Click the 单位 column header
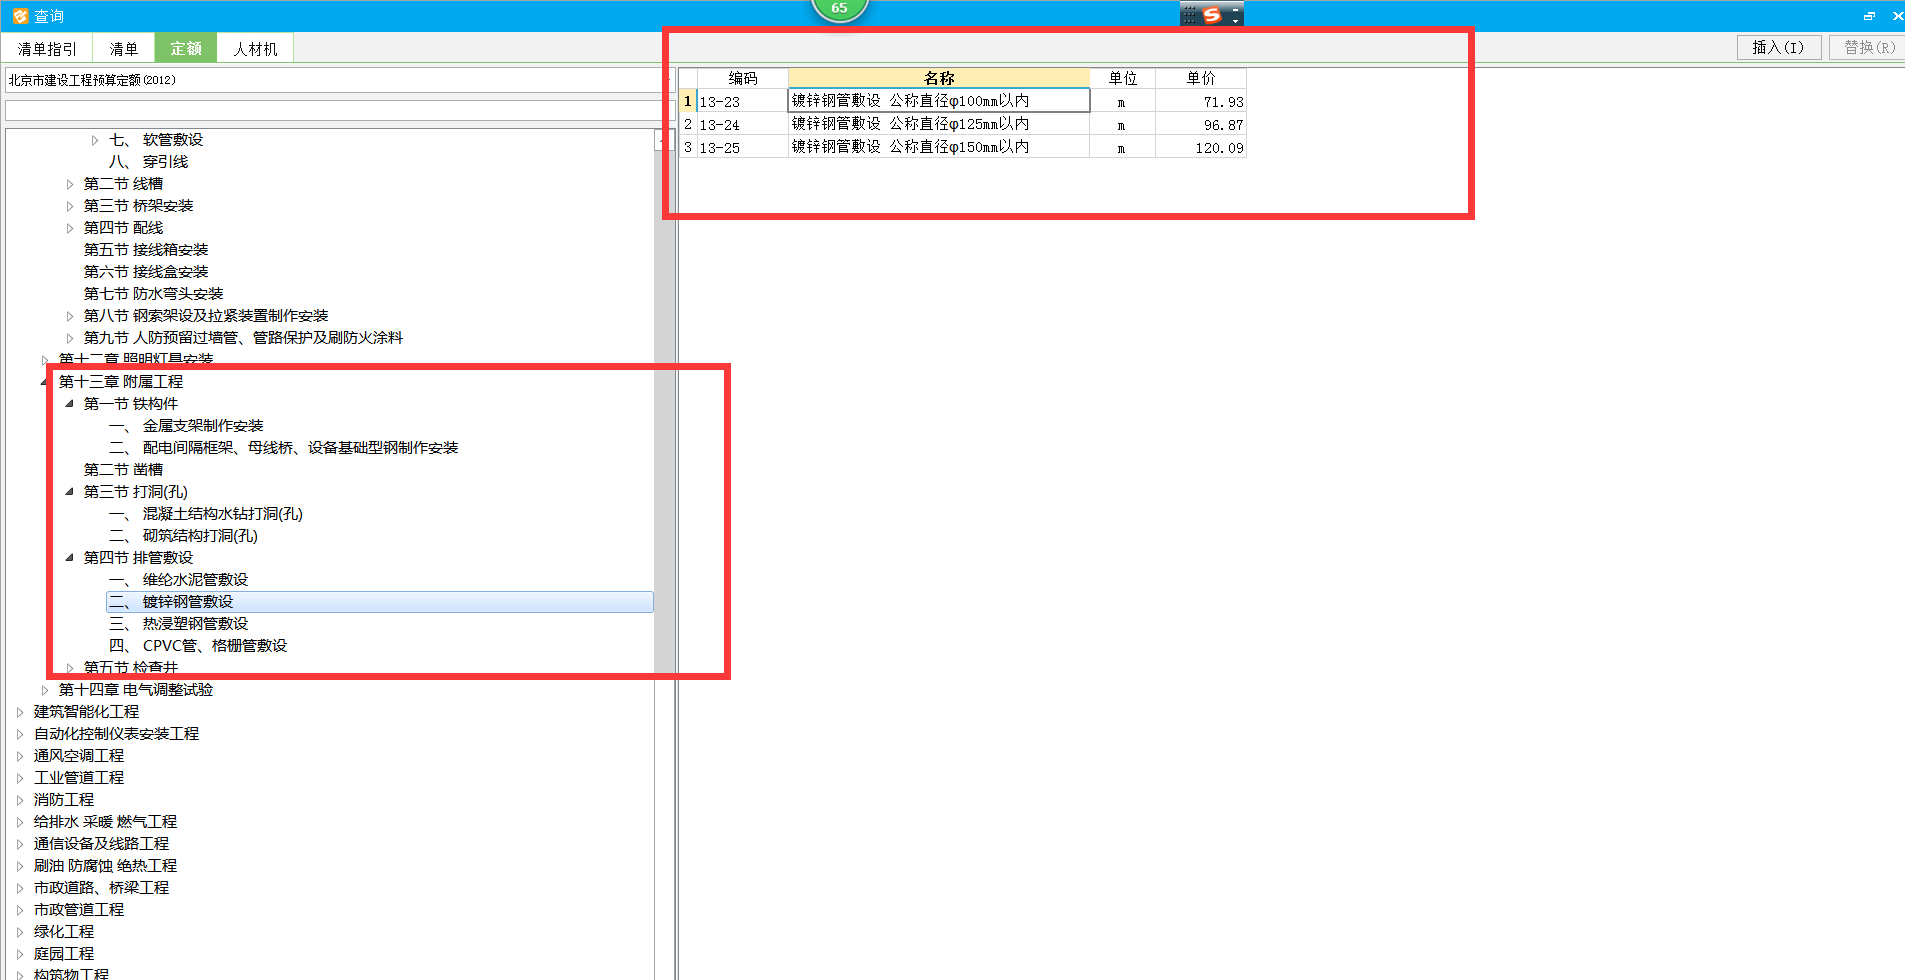Image resolution: width=1905 pixels, height=980 pixels. pos(1123,78)
